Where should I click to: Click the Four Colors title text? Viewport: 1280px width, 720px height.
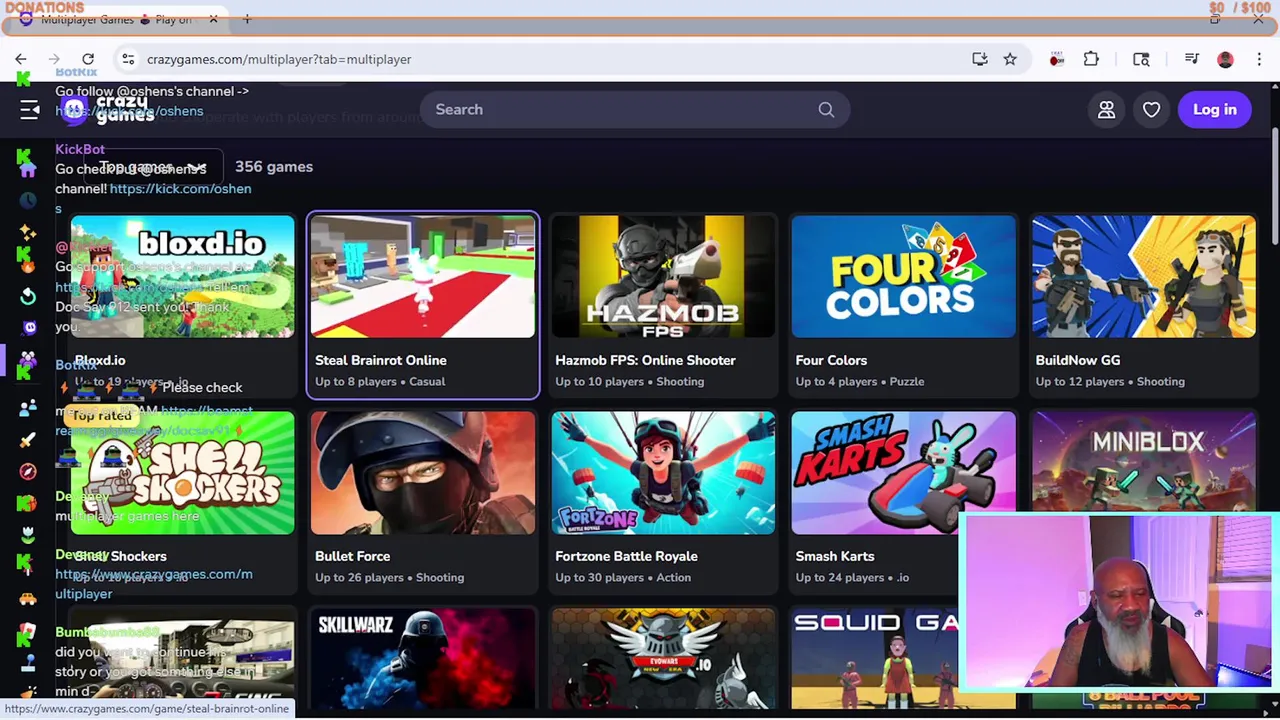[x=831, y=360]
